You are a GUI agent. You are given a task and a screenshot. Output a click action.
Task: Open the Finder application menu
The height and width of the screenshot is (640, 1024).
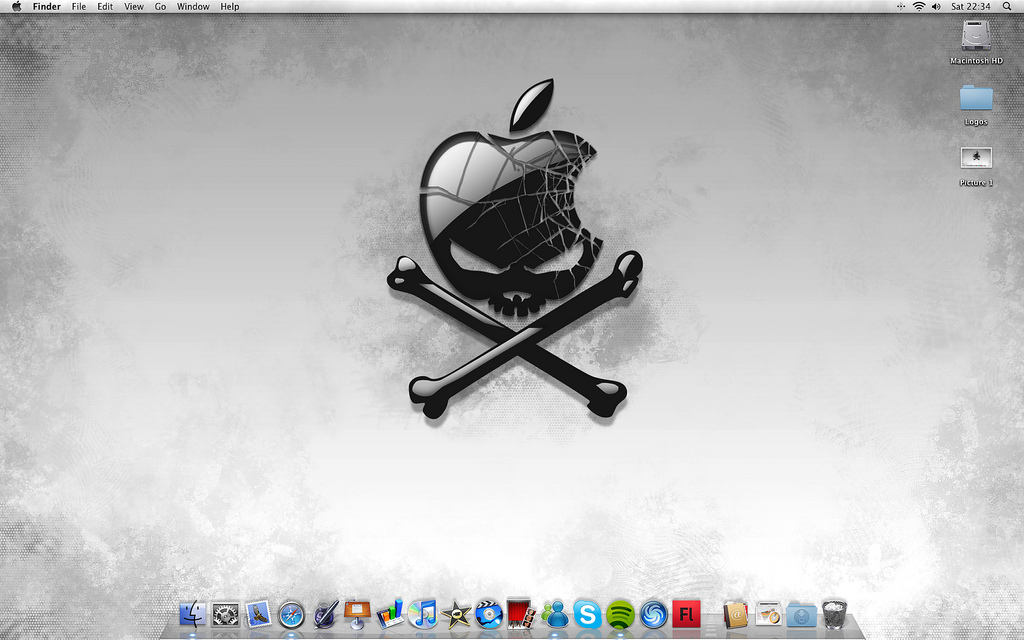click(46, 7)
